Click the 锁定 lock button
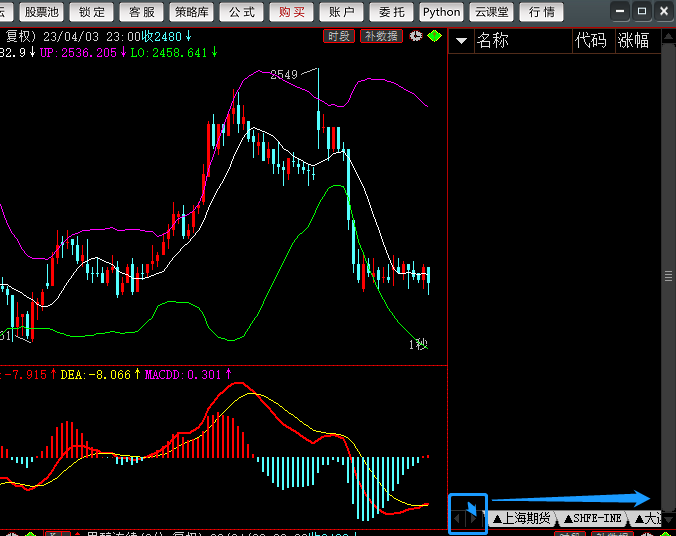676x536 pixels. [91, 12]
